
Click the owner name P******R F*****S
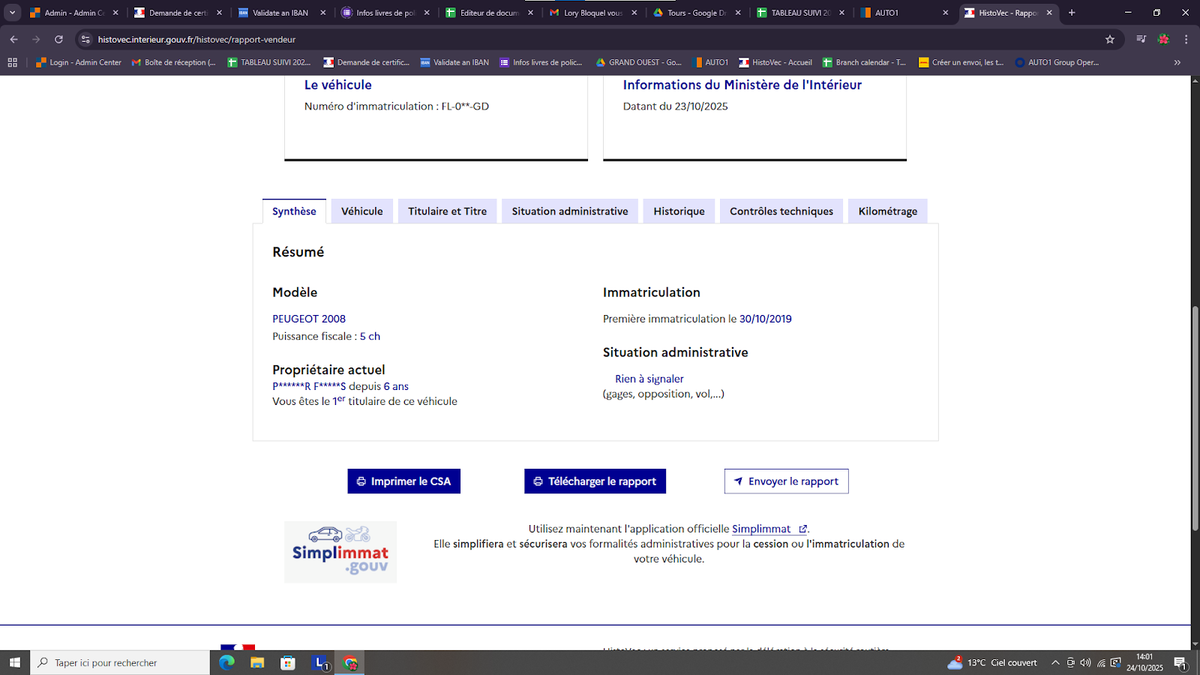click(x=309, y=386)
